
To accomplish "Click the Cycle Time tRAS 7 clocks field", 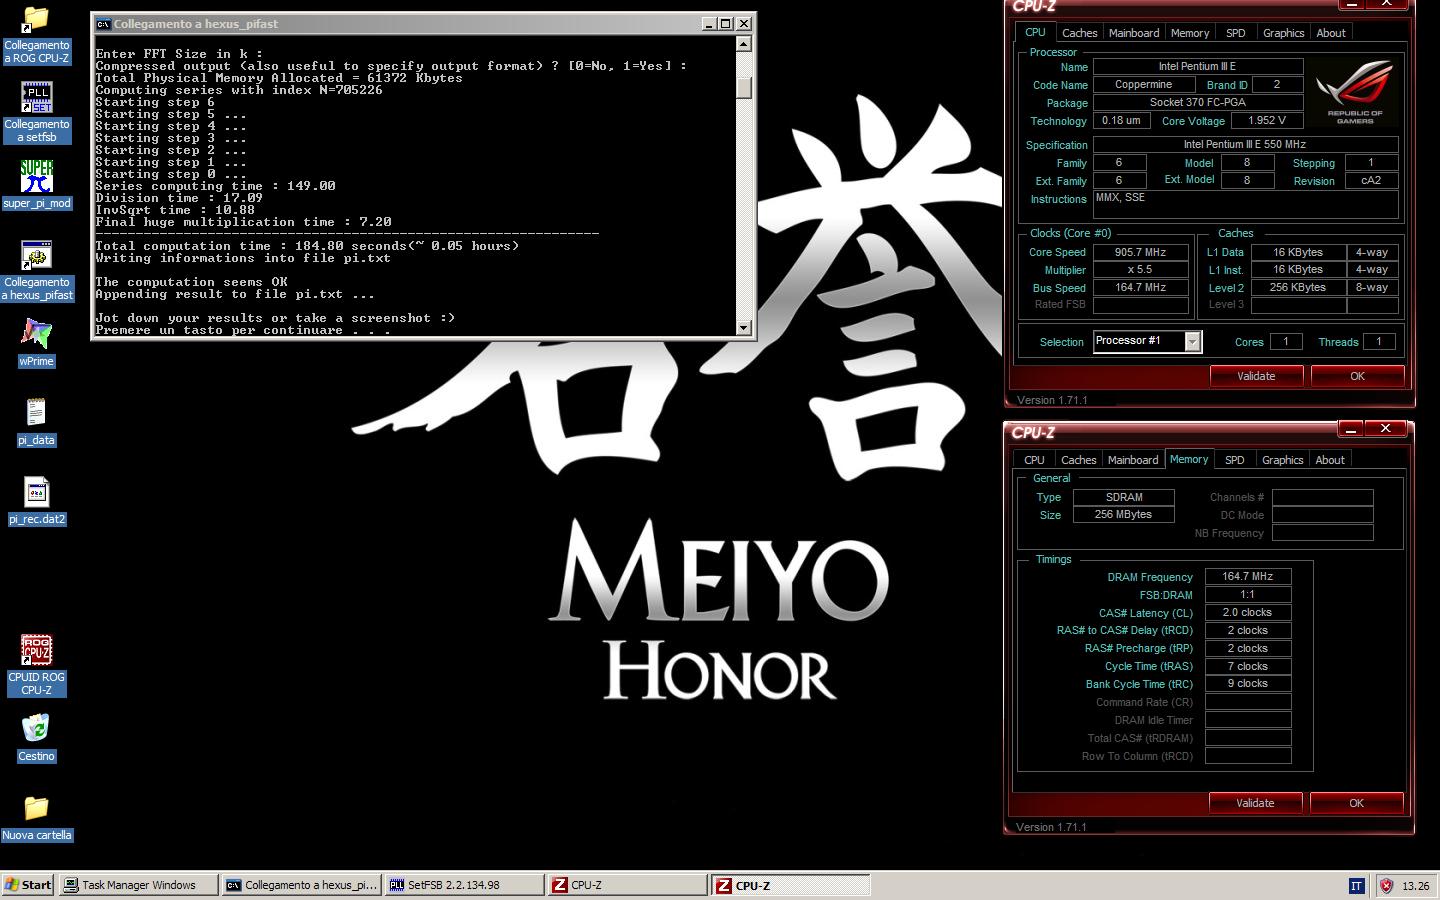I will pos(1248,666).
